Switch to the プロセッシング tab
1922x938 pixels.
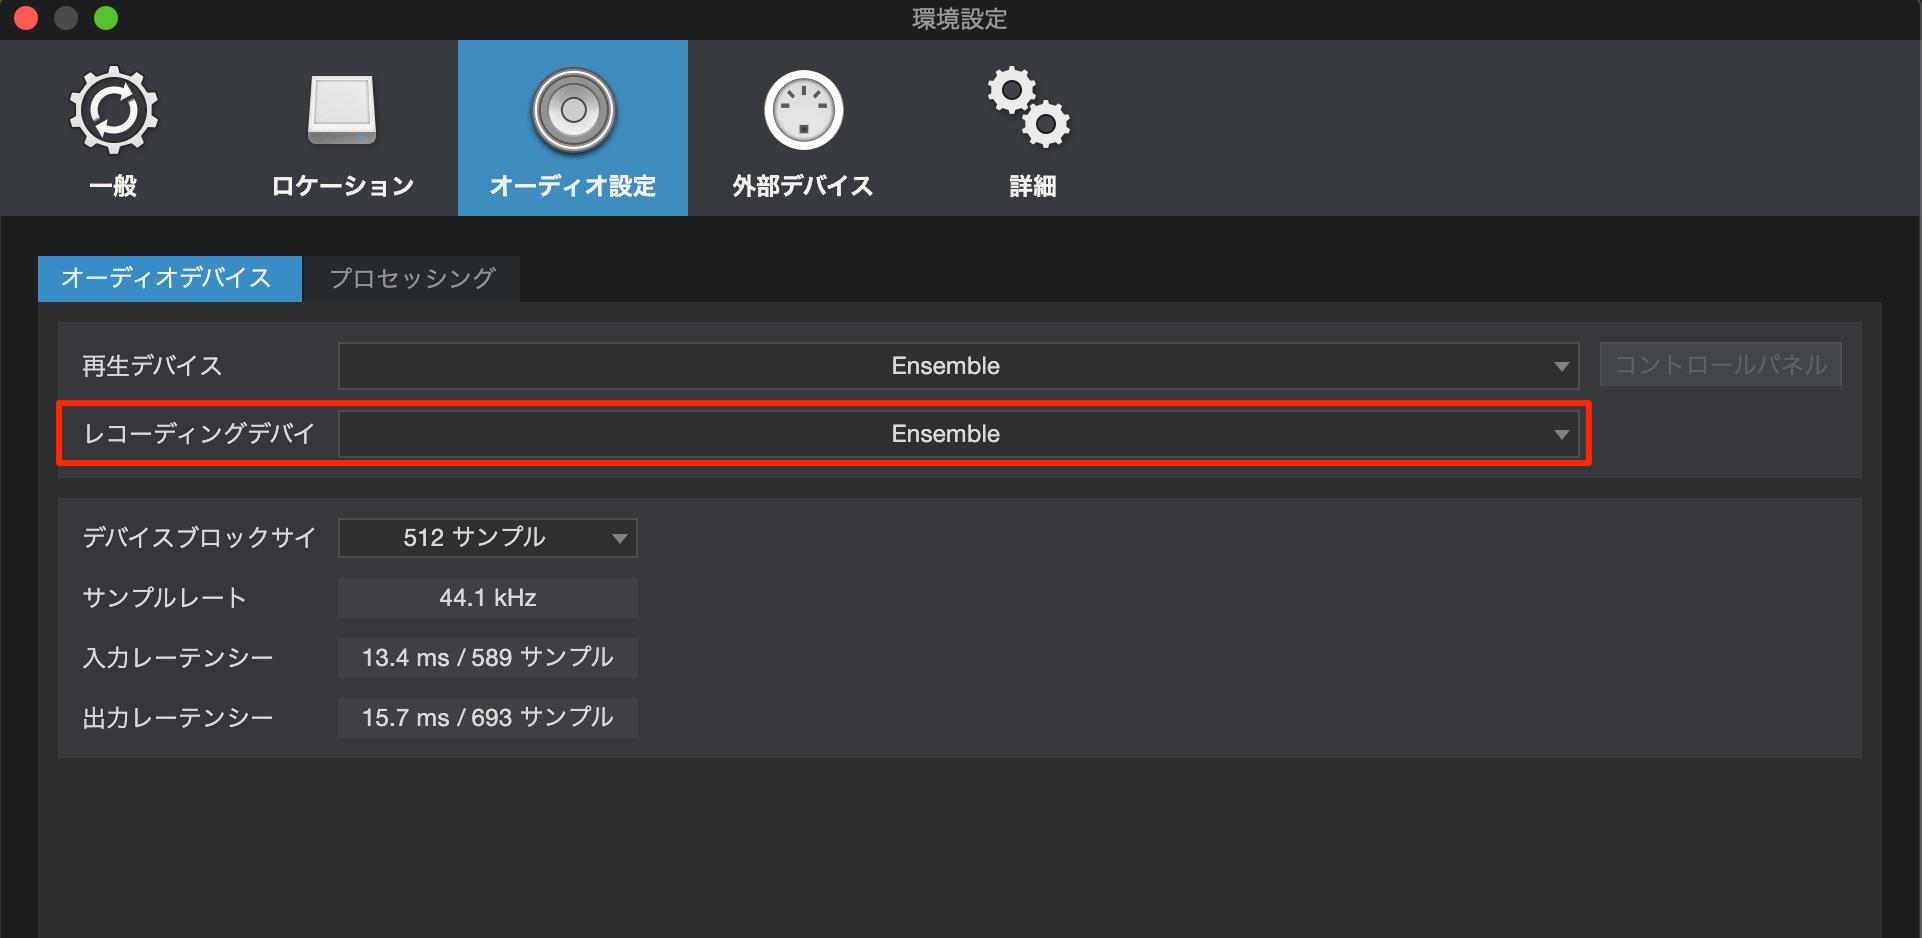pos(412,278)
